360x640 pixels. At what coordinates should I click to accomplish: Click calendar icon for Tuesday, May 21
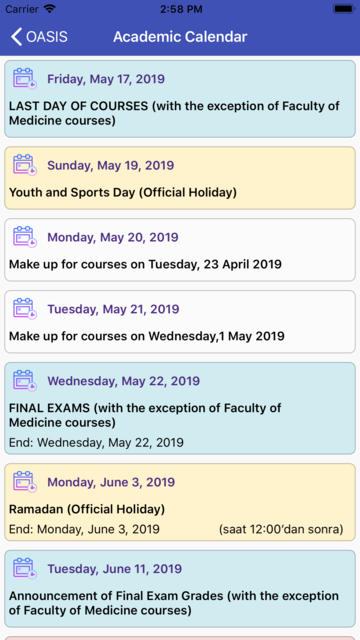point(25,309)
